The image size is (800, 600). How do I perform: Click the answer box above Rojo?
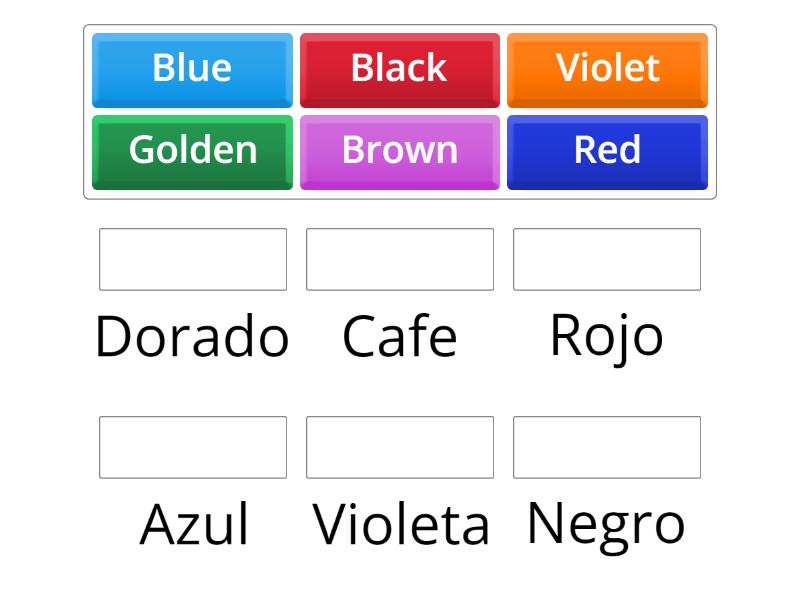[606, 259]
